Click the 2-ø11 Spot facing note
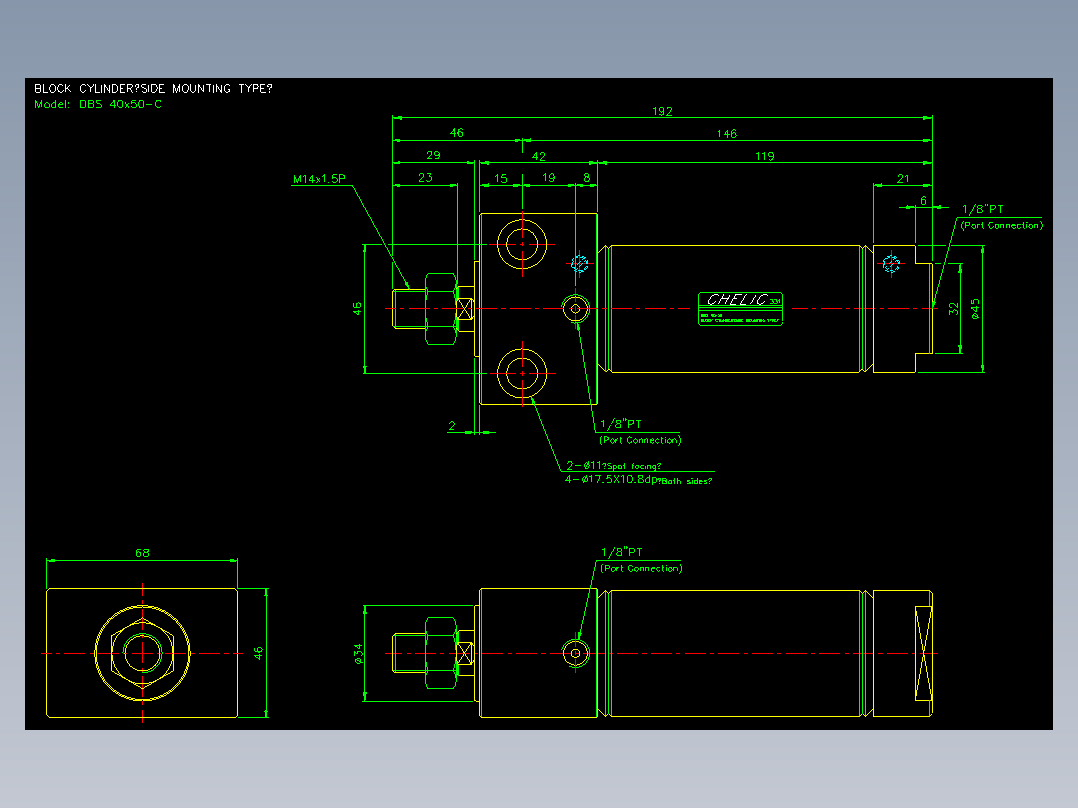 click(x=613, y=466)
